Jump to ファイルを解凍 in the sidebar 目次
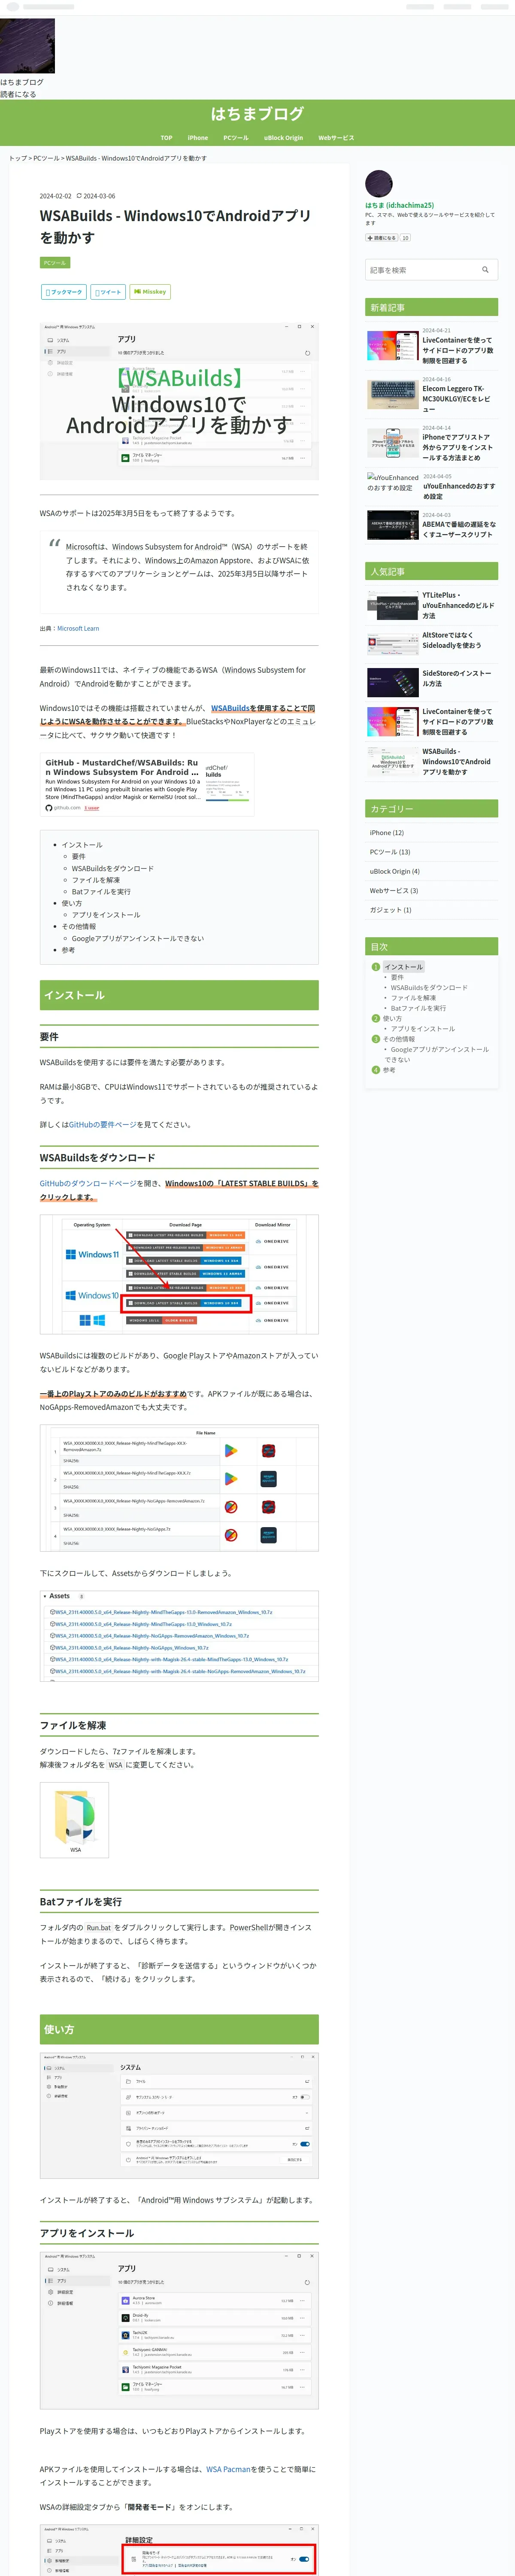Image resolution: width=515 pixels, height=2576 pixels. pyautogui.click(x=413, y=998)
